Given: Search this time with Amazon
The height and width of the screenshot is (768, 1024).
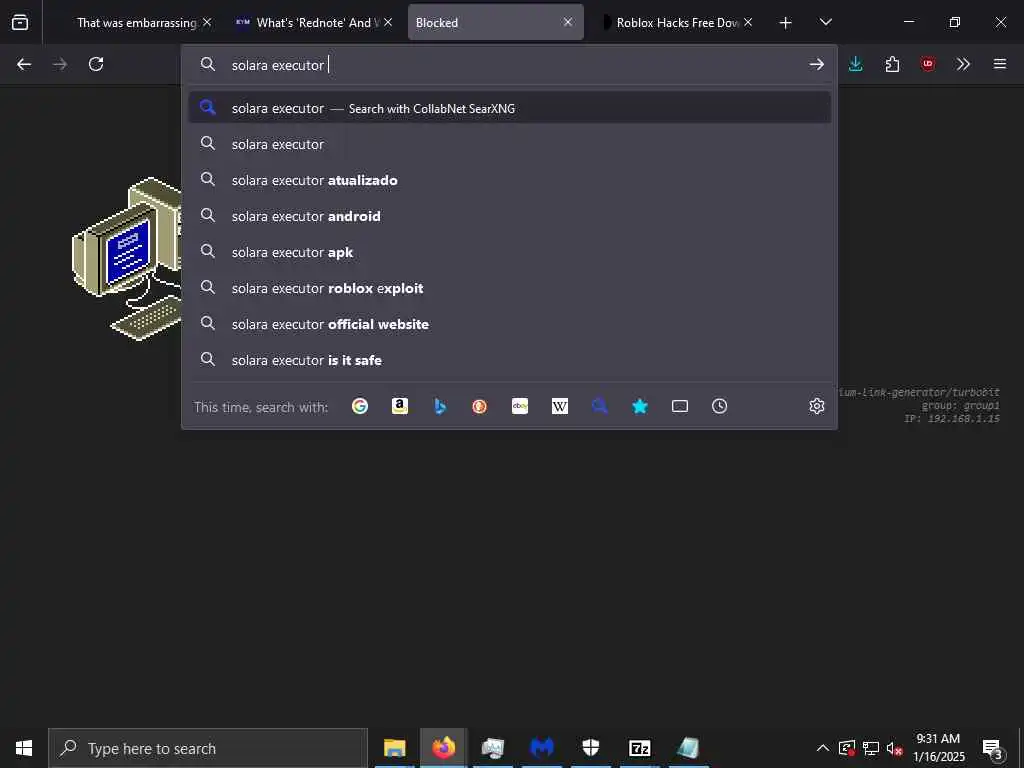Looking at the screenshot, I should pyautogui.click(x=400, y=406).
